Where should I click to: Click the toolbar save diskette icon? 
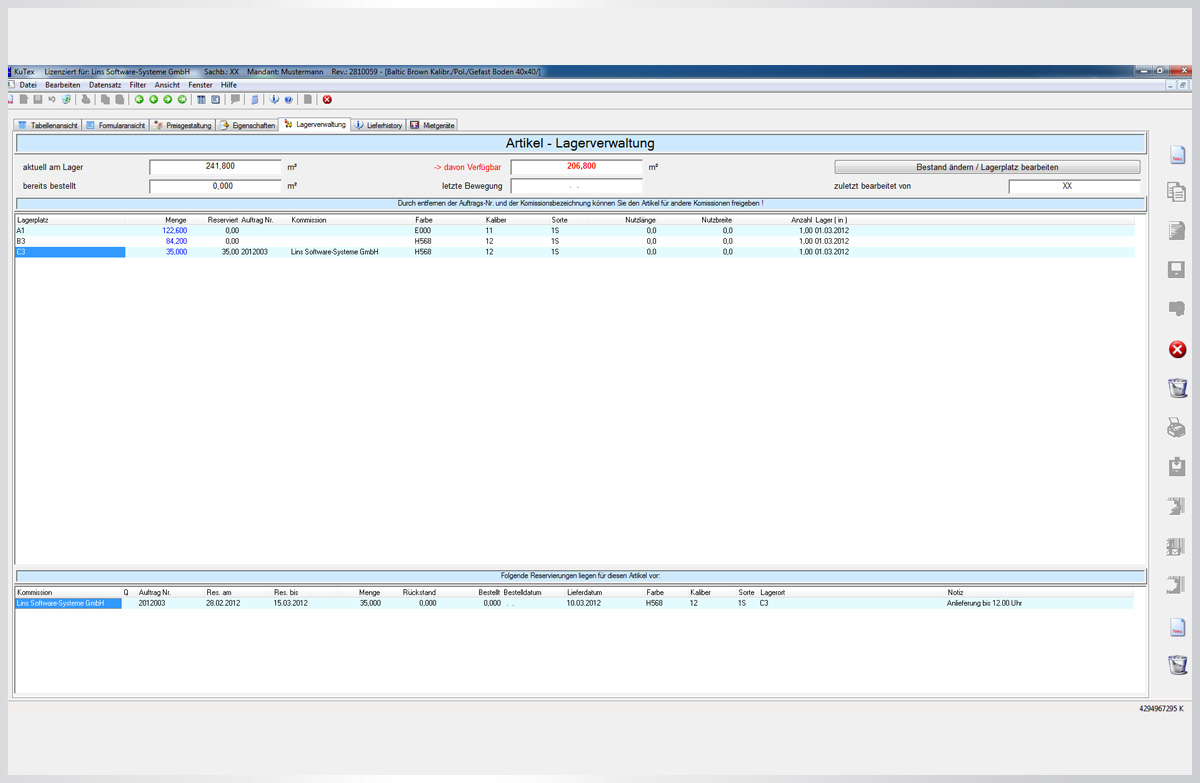(38, 99)
